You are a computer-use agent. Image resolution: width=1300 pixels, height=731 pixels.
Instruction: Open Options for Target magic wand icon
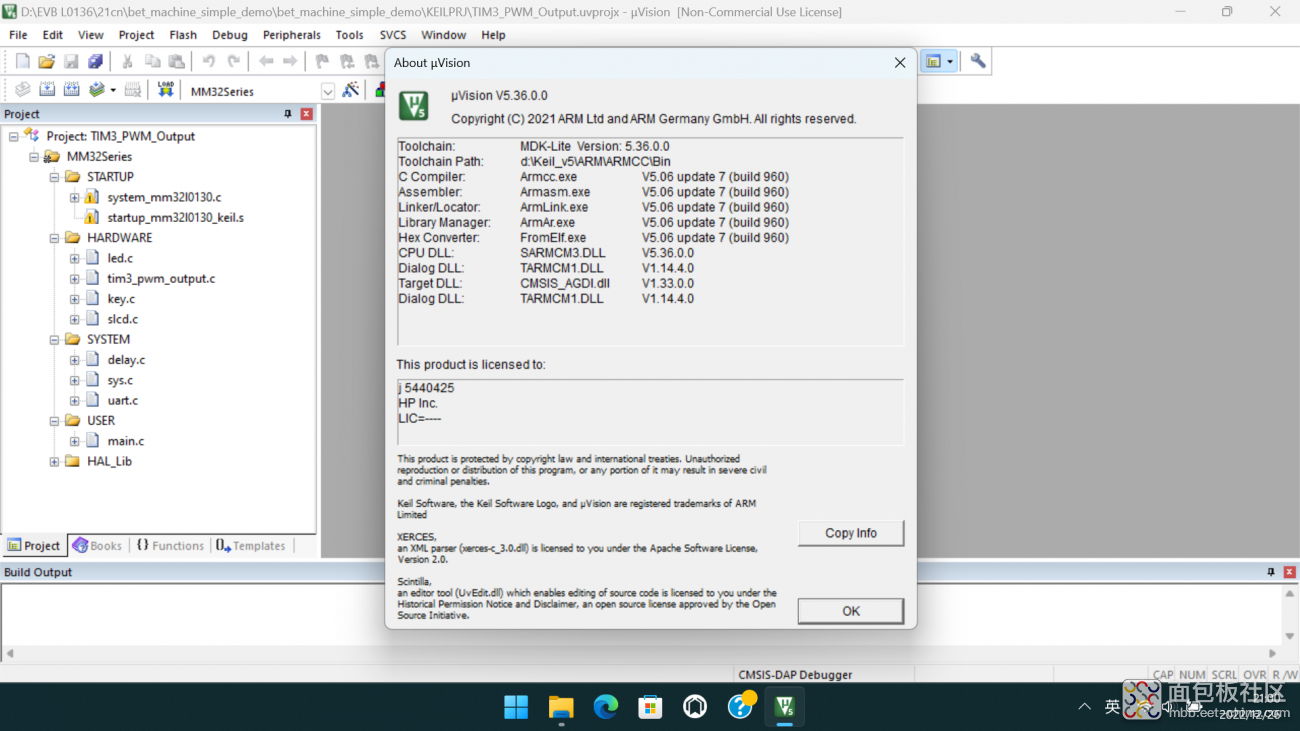[x=350, y=90]
